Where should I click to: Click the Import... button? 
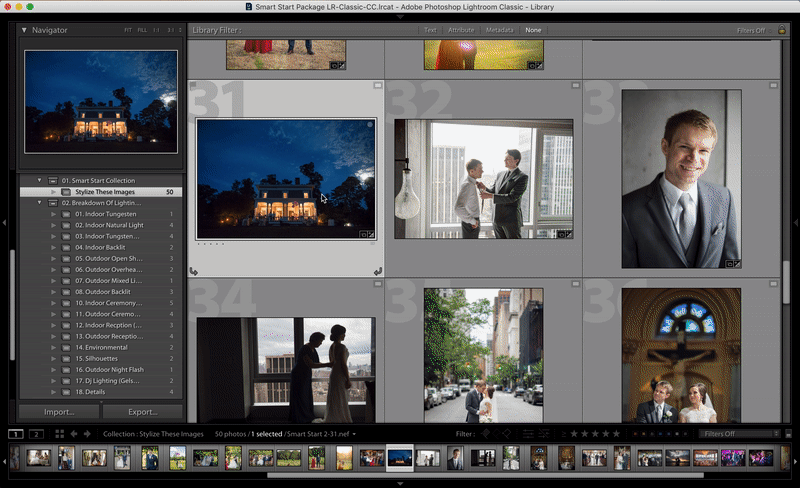58,411
